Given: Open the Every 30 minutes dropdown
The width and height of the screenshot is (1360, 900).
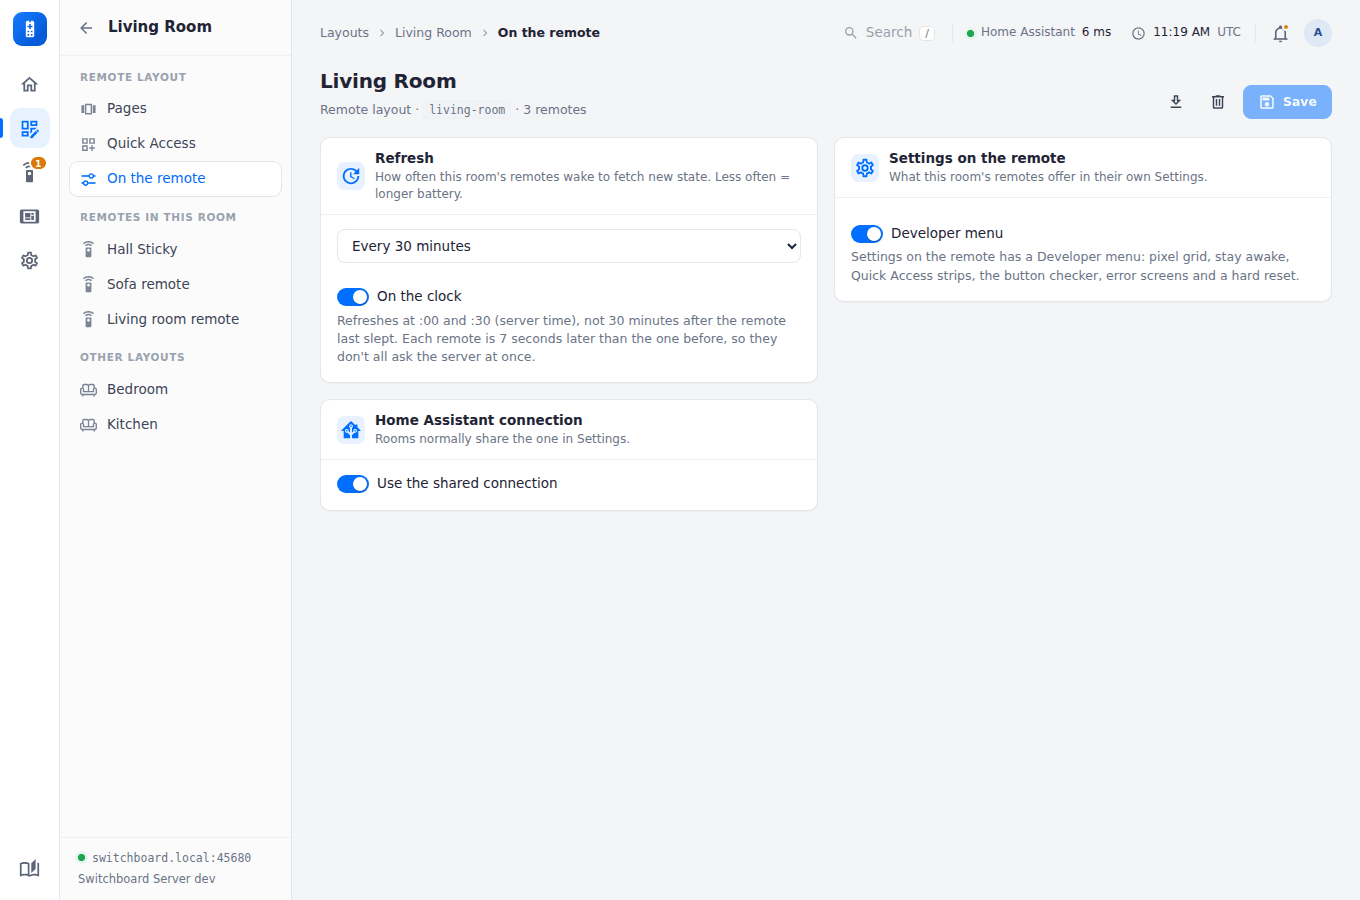Looking at the screenshot, I should point(569,246).
